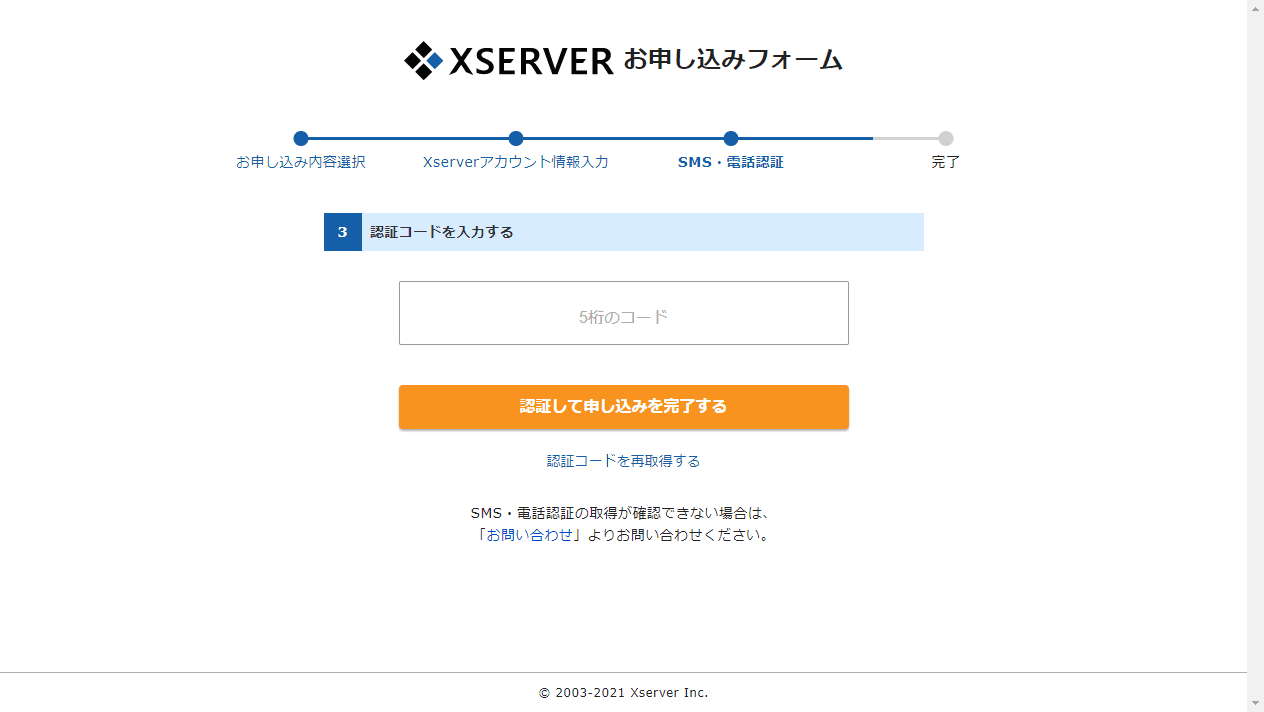
Task: Click the 認証して申し込みを完了する button
Action: pos(624,407)
